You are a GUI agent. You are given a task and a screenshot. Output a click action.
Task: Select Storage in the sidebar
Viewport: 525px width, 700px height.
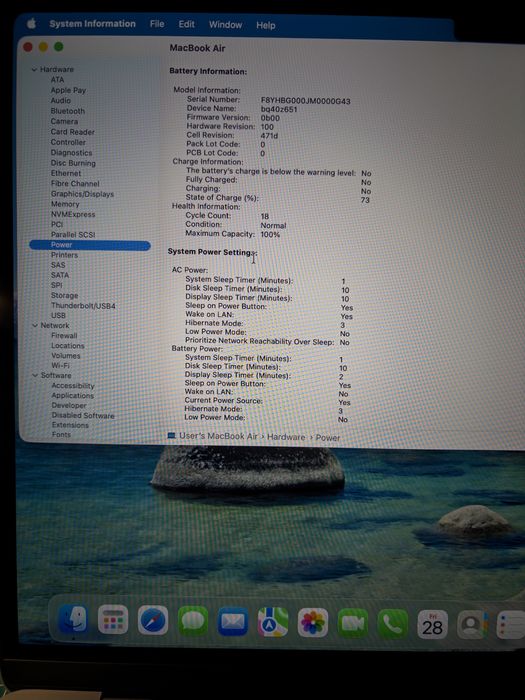pyautogui.click(x=64, y=296)
